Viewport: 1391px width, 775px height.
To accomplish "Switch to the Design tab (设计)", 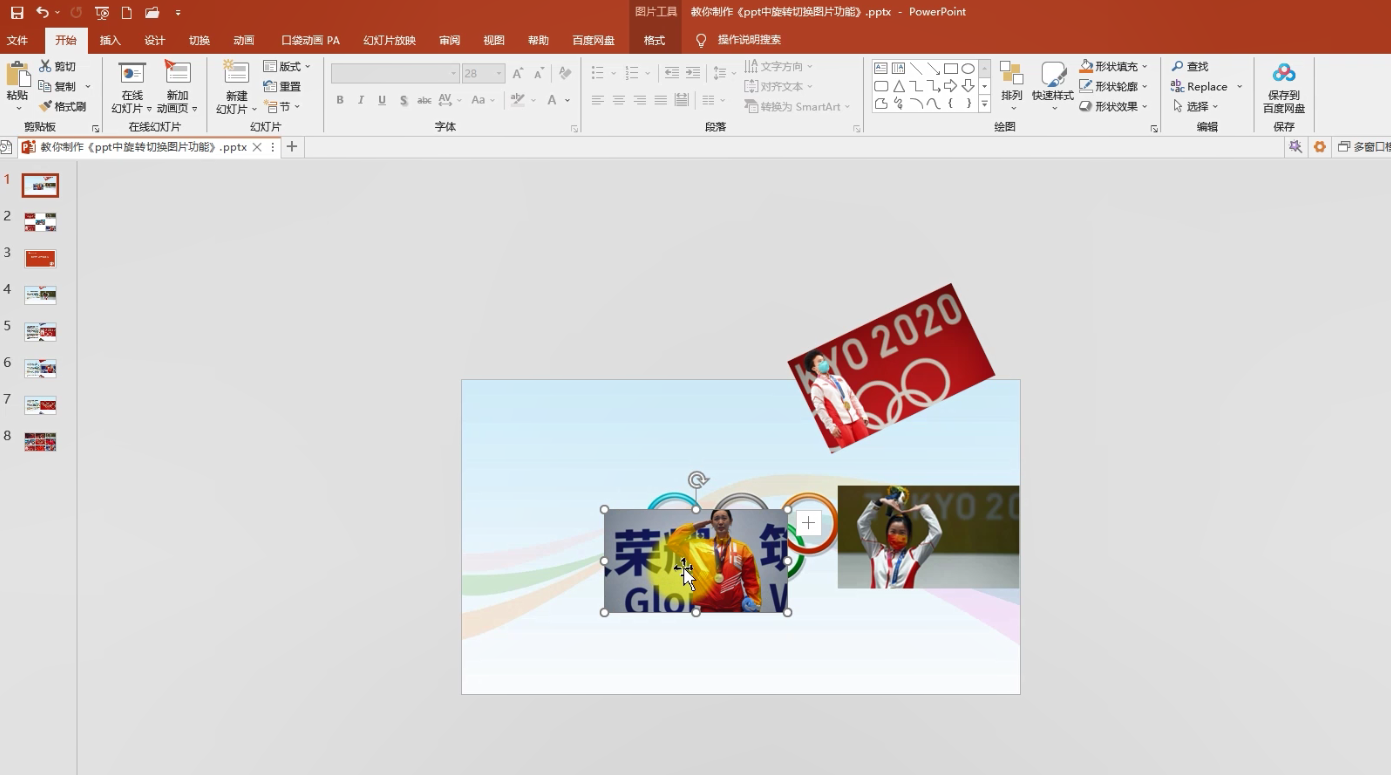I will pos(154,40).
